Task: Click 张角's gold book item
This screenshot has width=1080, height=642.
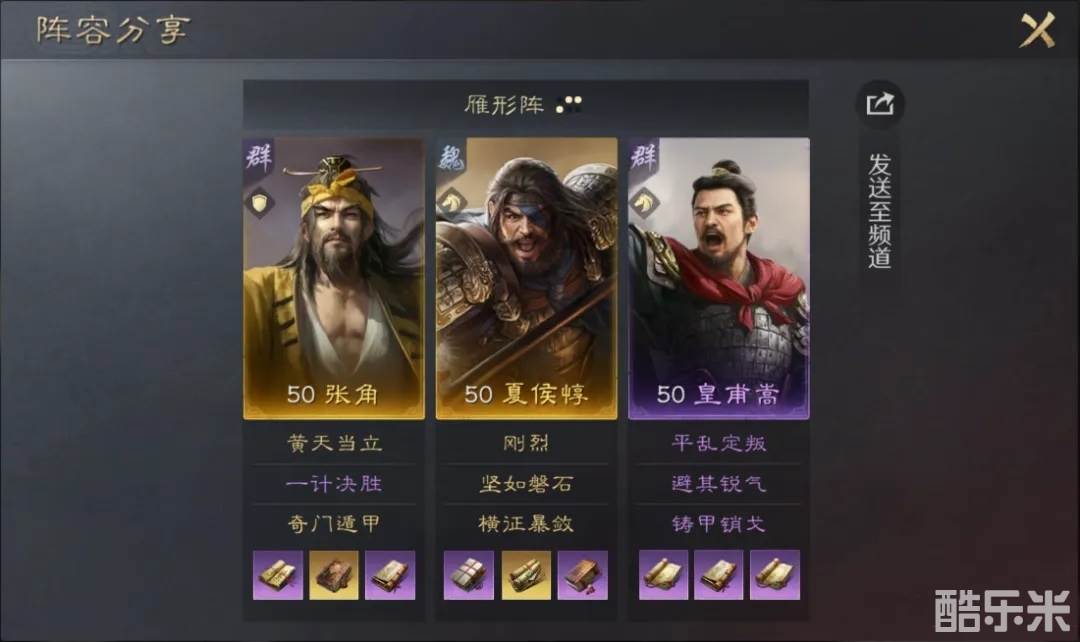Action: (334, 574)
